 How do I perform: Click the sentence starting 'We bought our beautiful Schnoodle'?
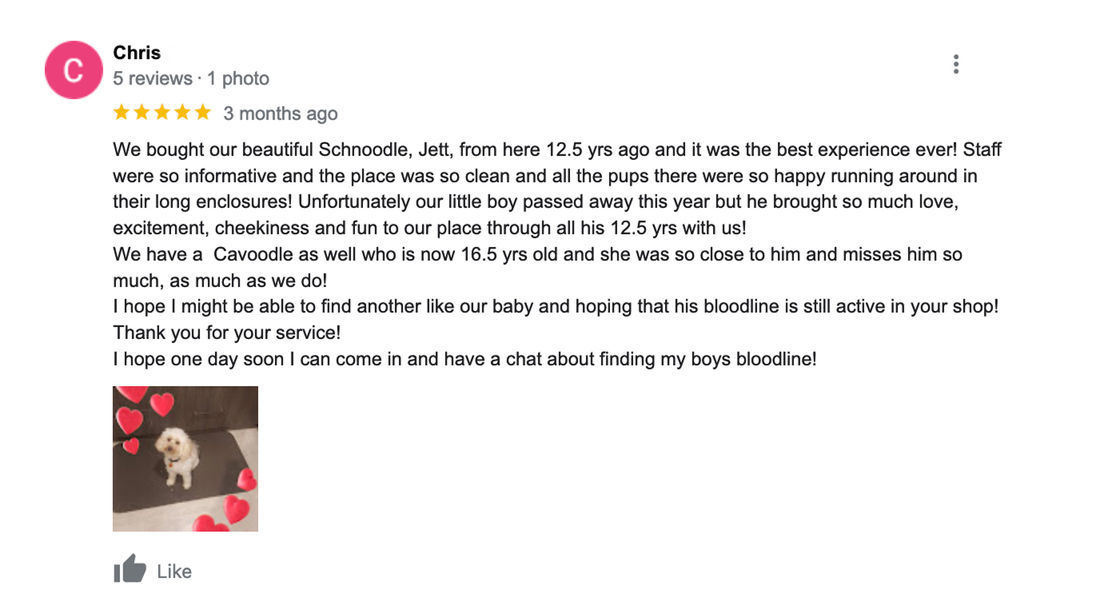[x=535, y=150]
